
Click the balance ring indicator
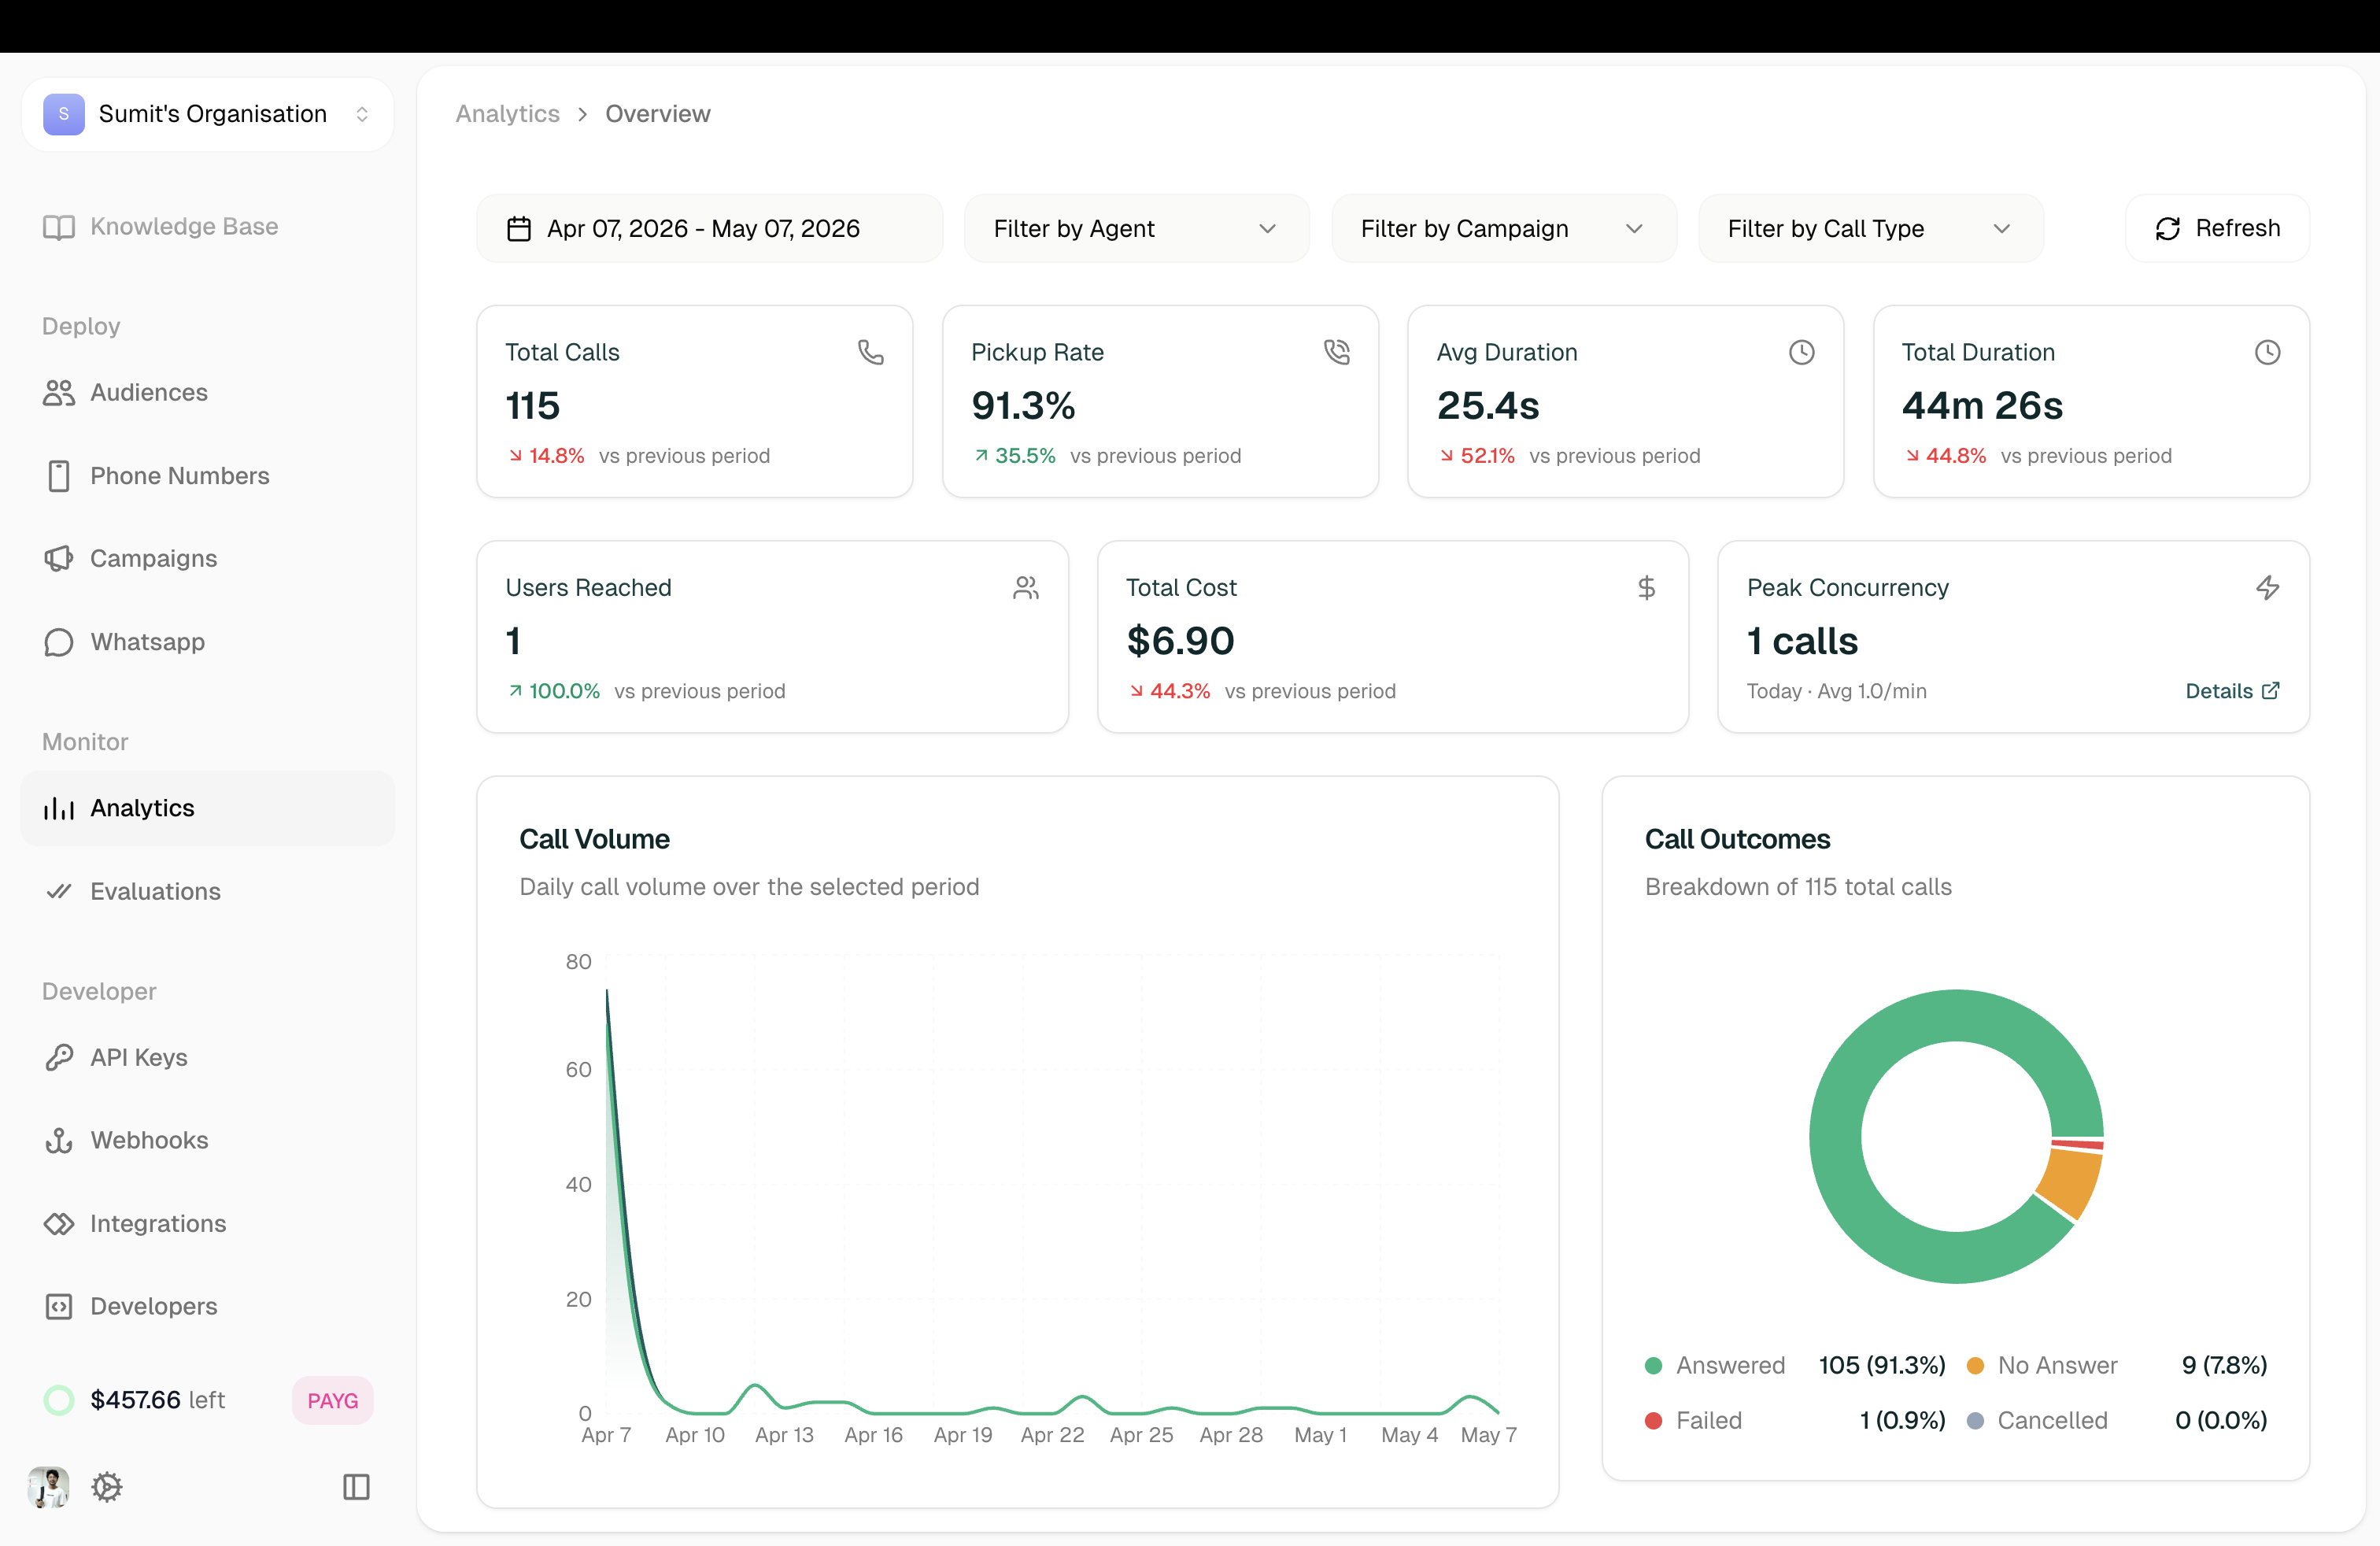tap(59, 1400)
